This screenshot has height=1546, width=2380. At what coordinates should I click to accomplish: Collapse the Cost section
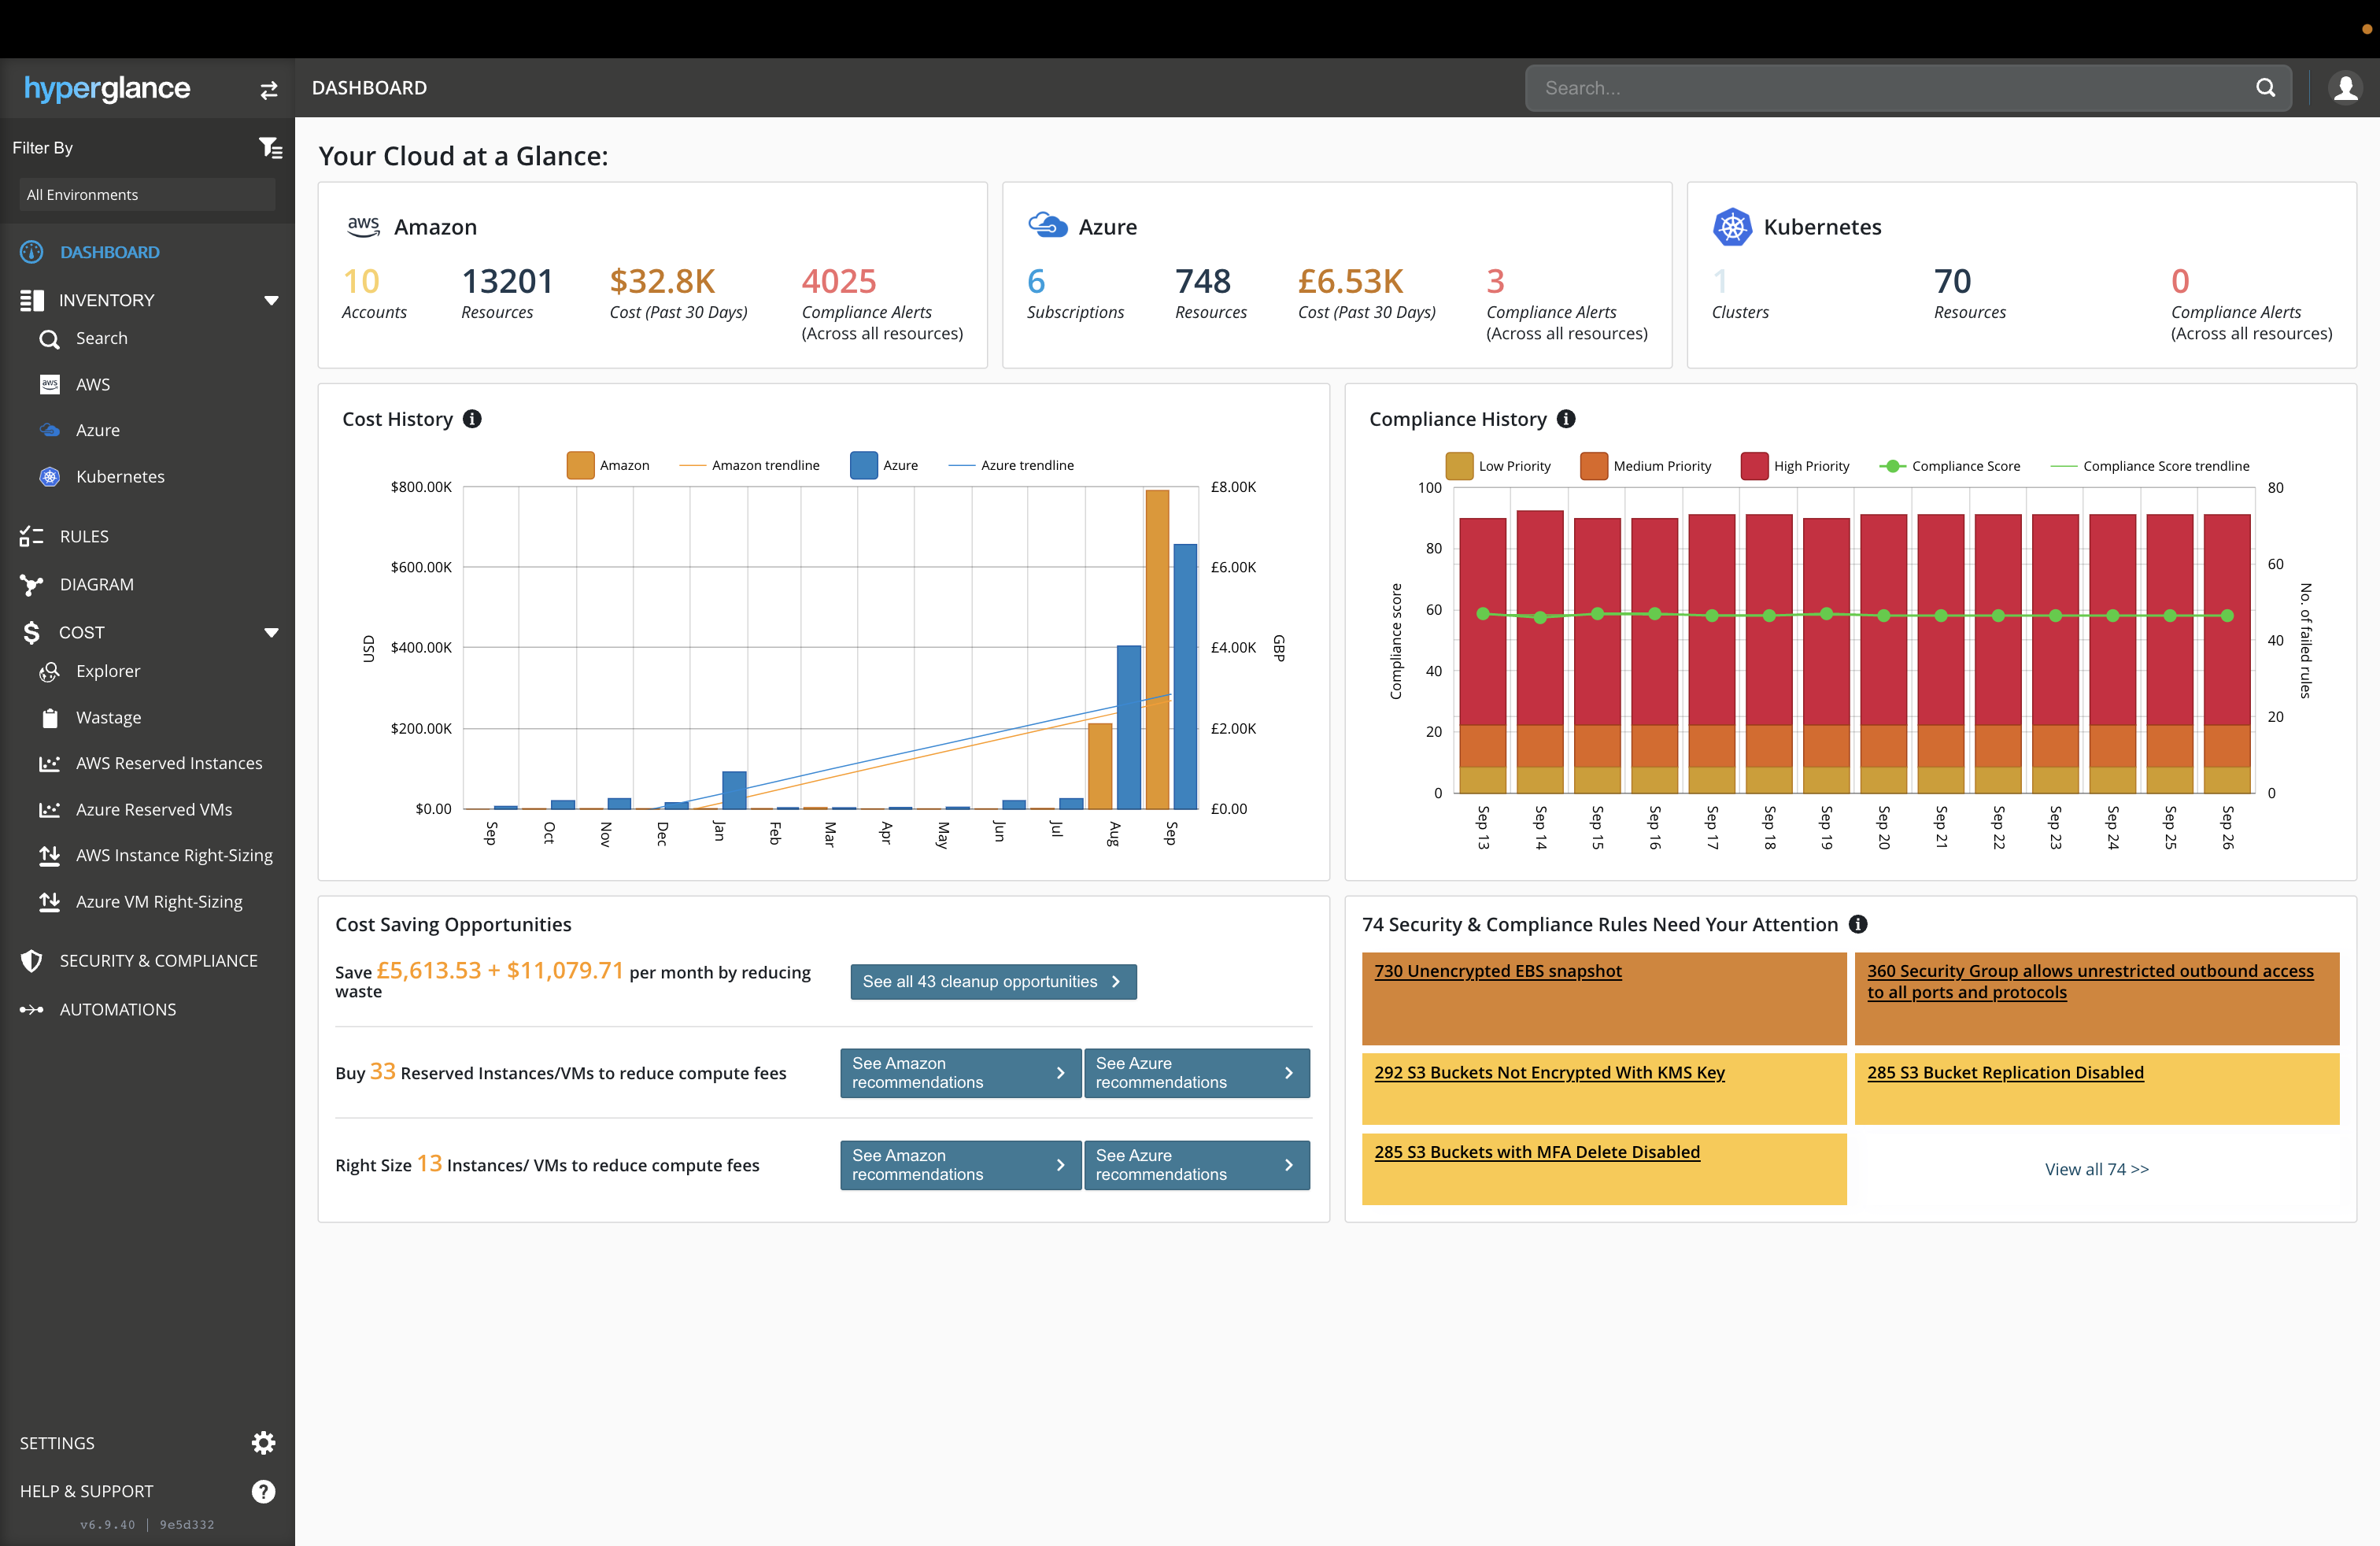point(270,632)
